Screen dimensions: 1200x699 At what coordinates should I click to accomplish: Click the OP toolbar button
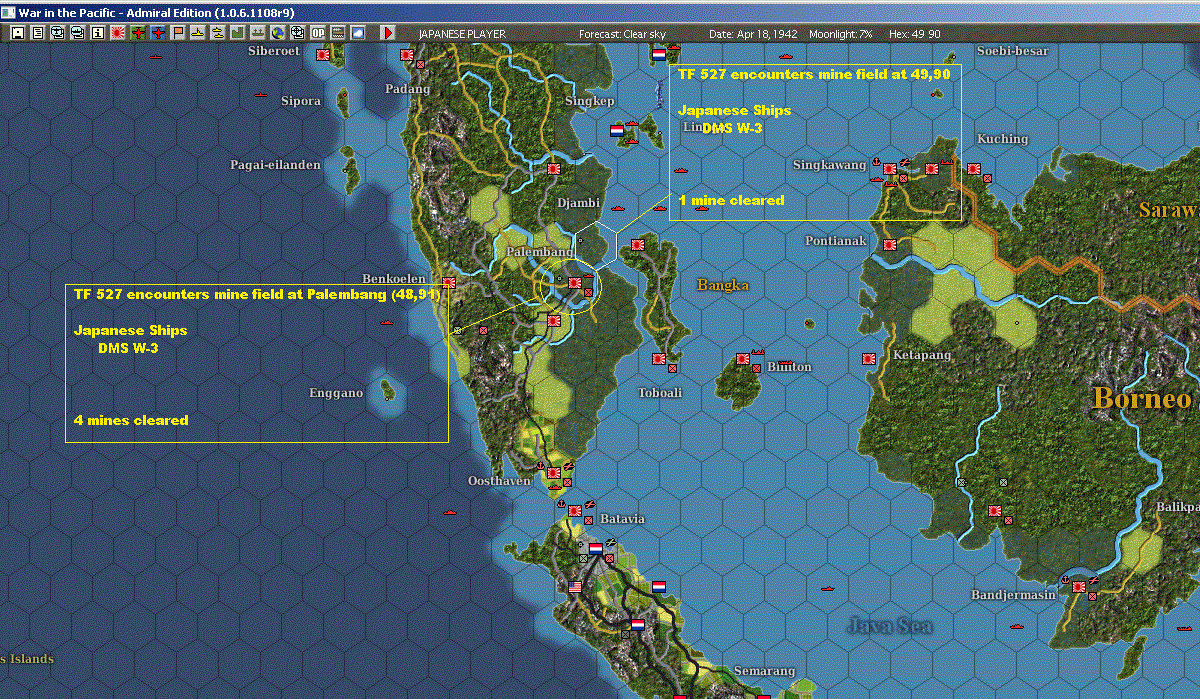point(318,33)
